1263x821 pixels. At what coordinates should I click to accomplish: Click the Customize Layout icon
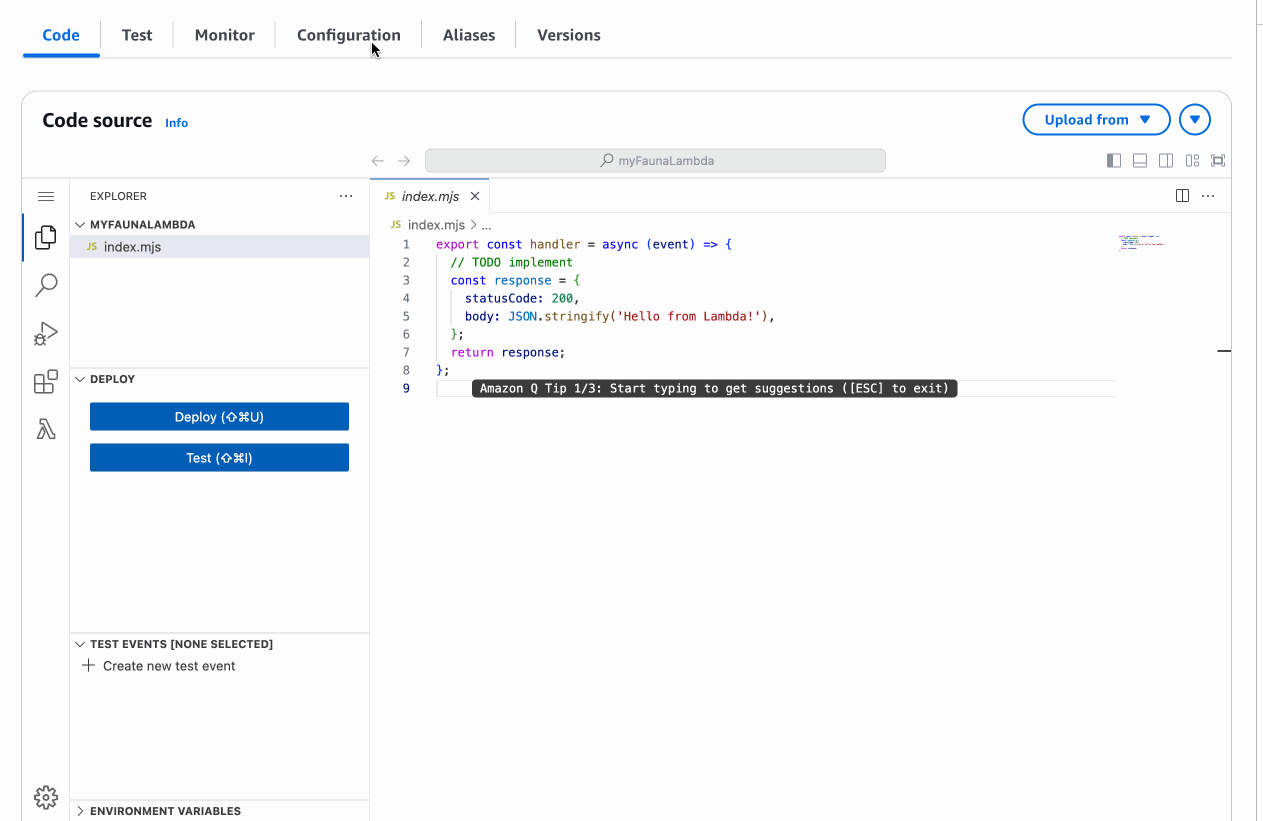tap(1192, 160)
